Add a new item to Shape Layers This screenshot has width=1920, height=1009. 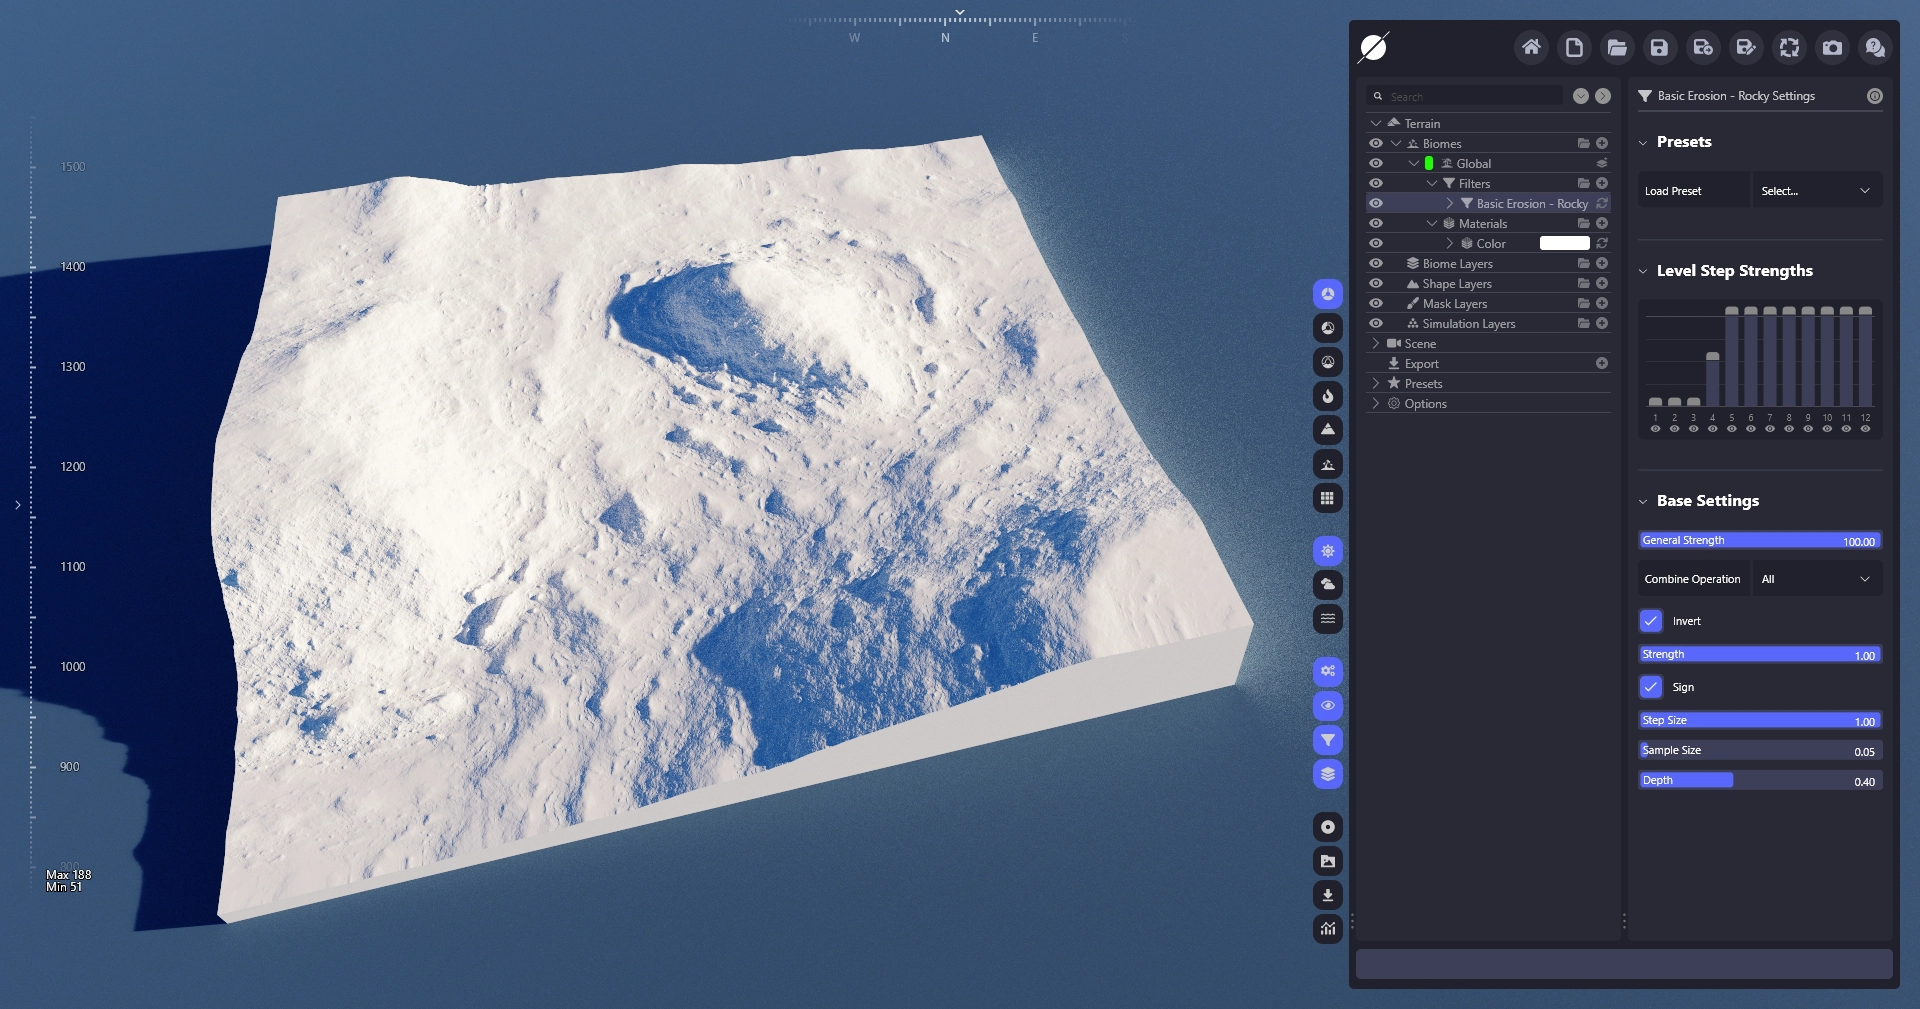click(x=1602, y=284)
